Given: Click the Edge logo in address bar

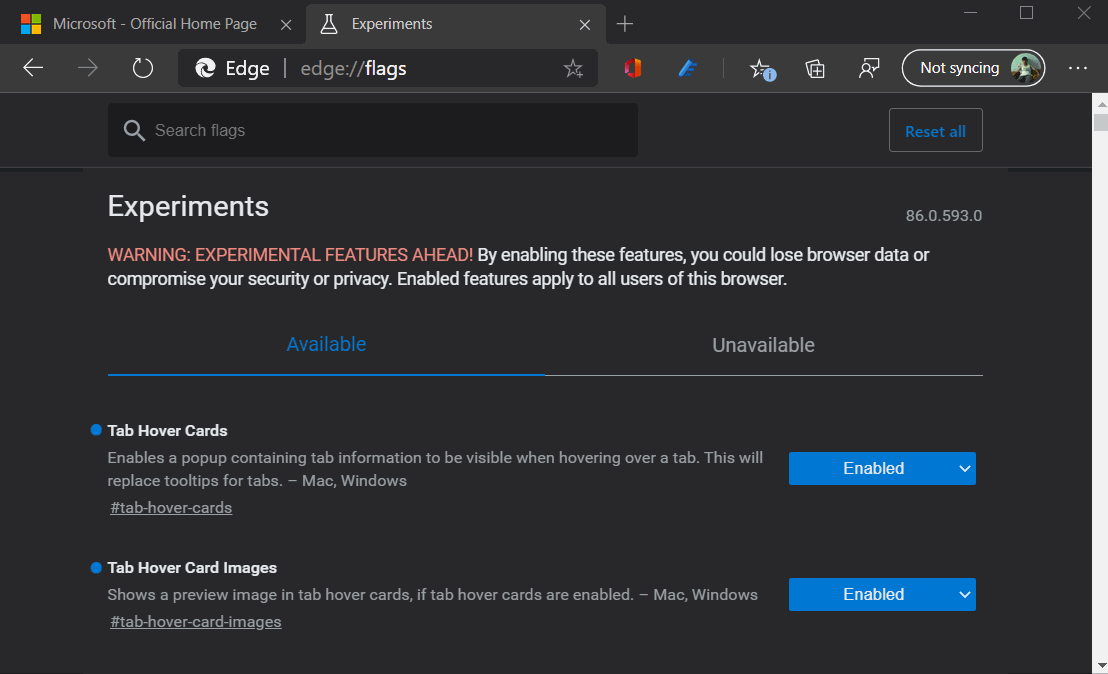Looking at the screenshot, I should click(205, 68).
